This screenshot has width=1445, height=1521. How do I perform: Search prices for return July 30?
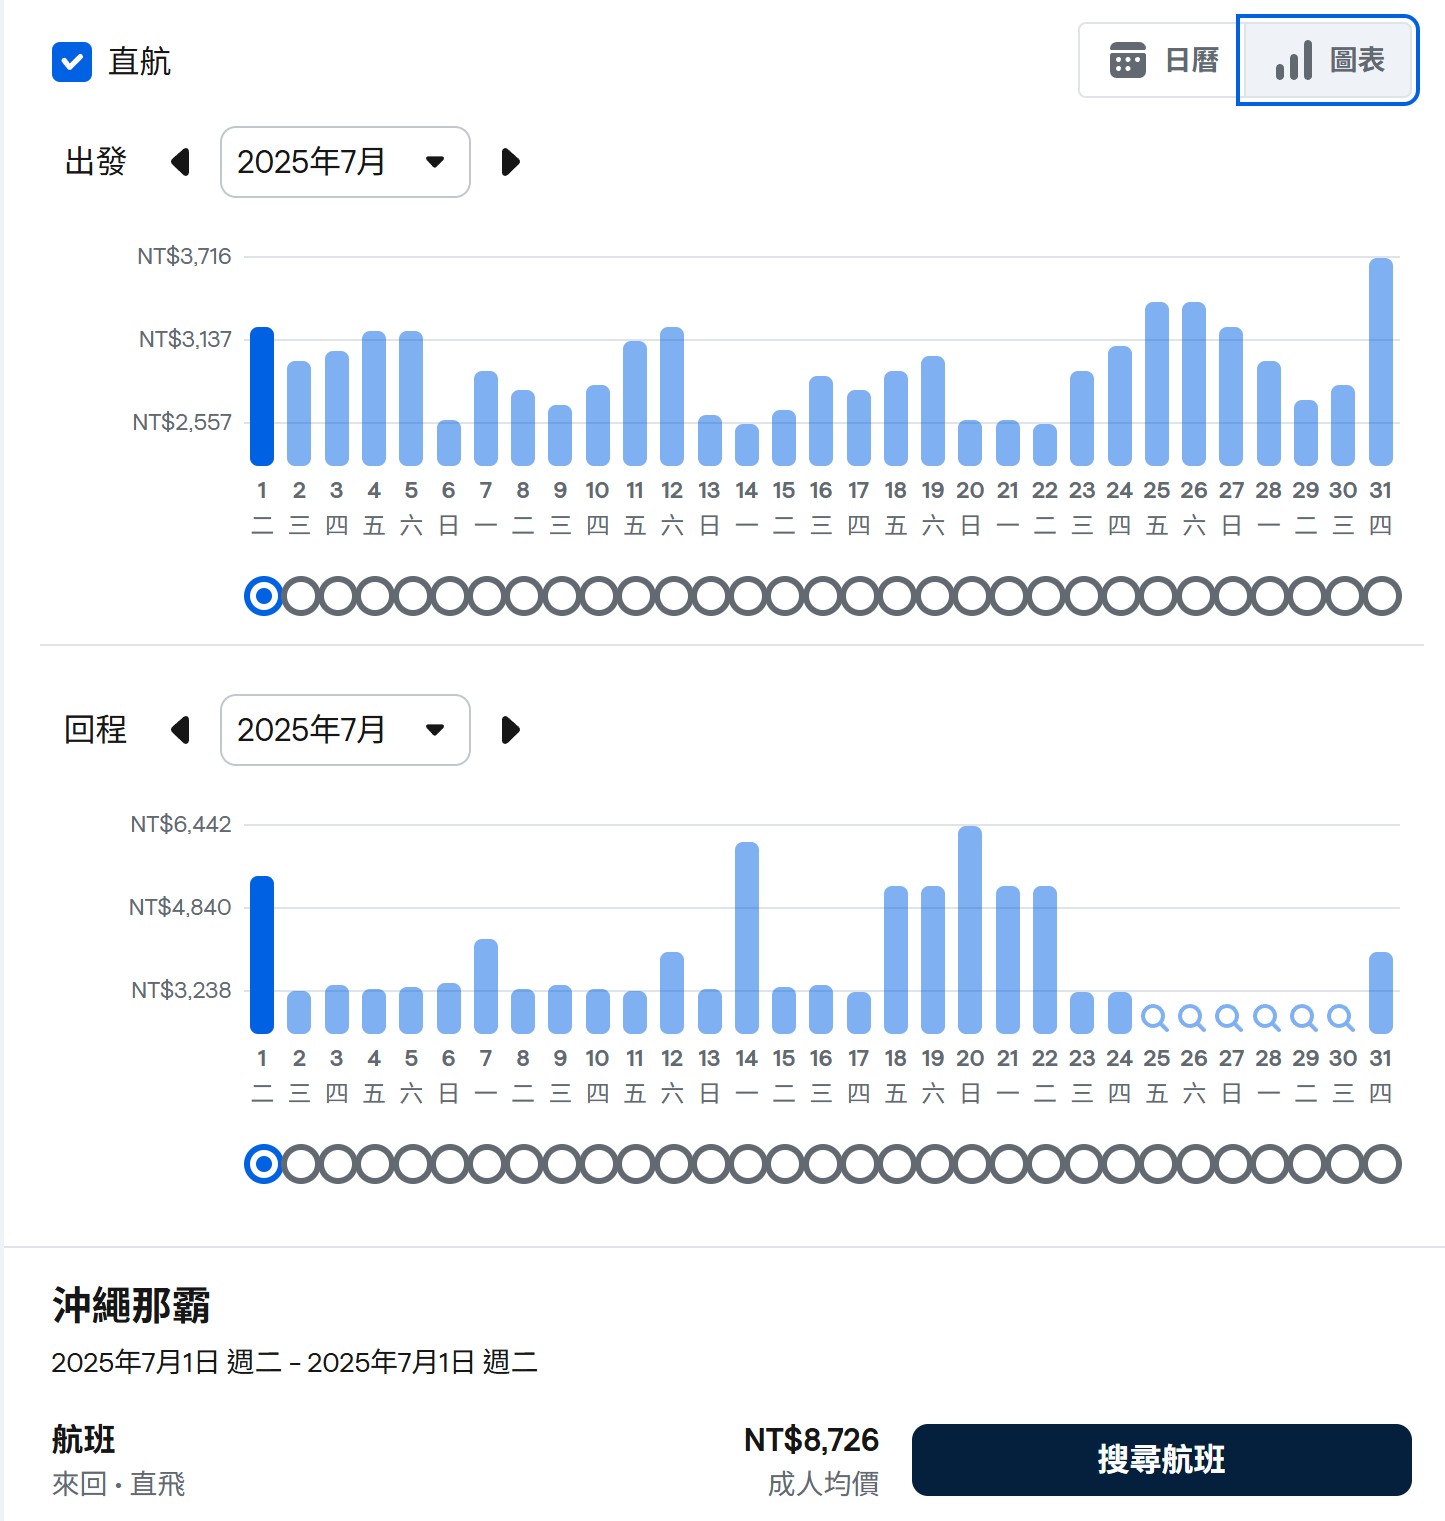1341,1018
